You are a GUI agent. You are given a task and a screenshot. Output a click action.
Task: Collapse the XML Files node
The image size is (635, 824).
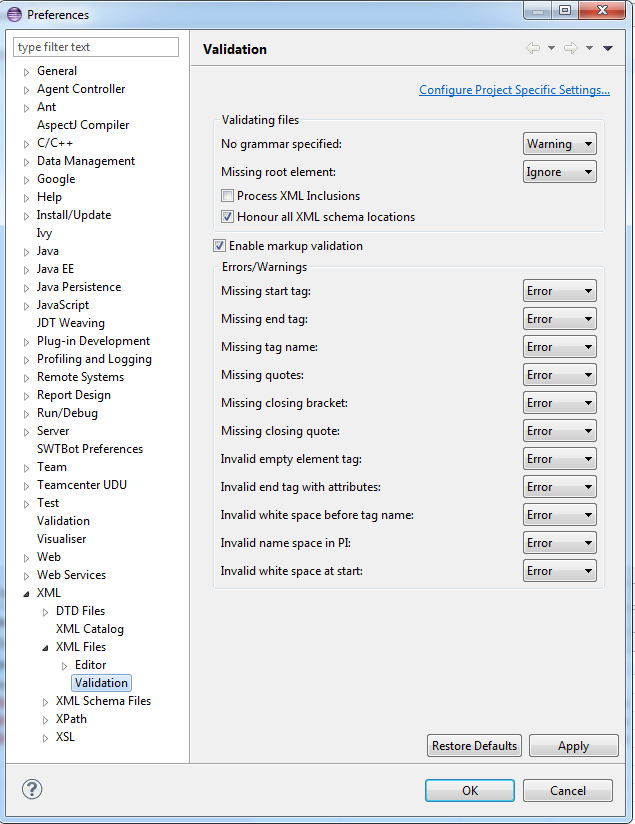tap(45, 648)
